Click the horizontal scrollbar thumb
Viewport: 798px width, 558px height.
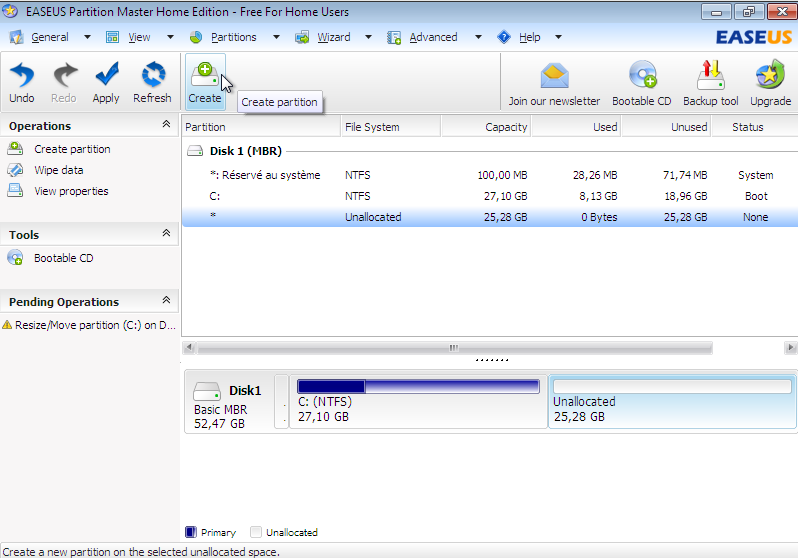[x=454, y=348]
